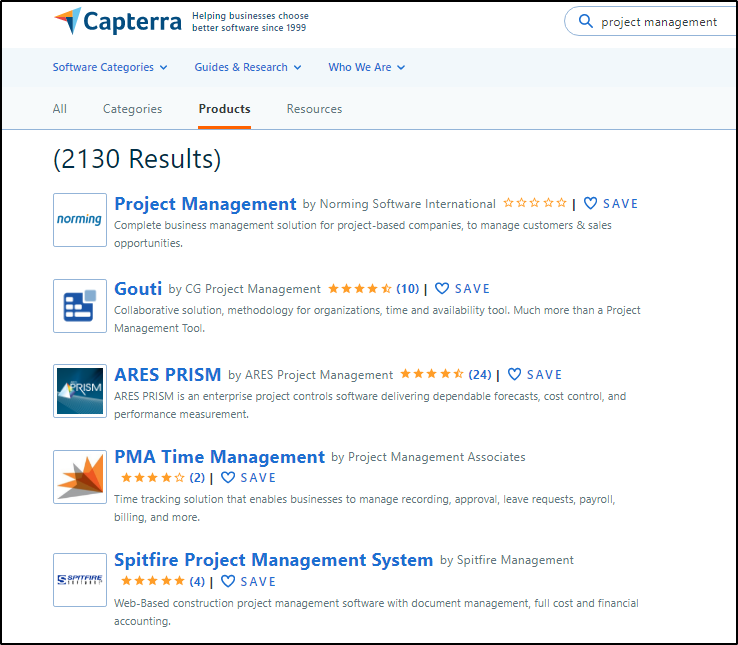The image size is (738, 645).
Task: Click ARES PRISM star rating
Action: [x=432, y=375]
